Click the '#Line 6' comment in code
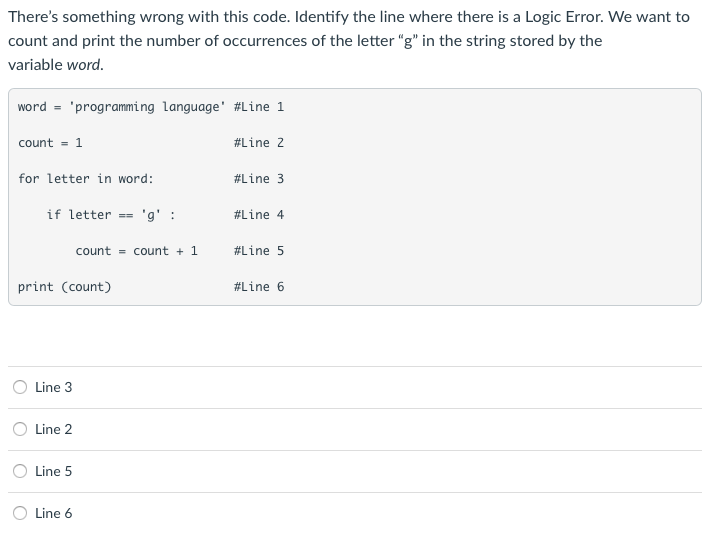704x534 pixels. click(x=259, y=287)
